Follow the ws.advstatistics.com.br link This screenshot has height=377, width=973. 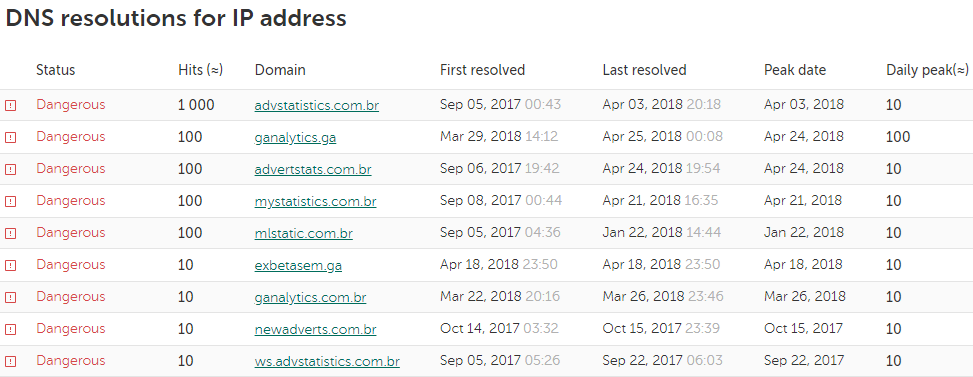coord(327,361)
